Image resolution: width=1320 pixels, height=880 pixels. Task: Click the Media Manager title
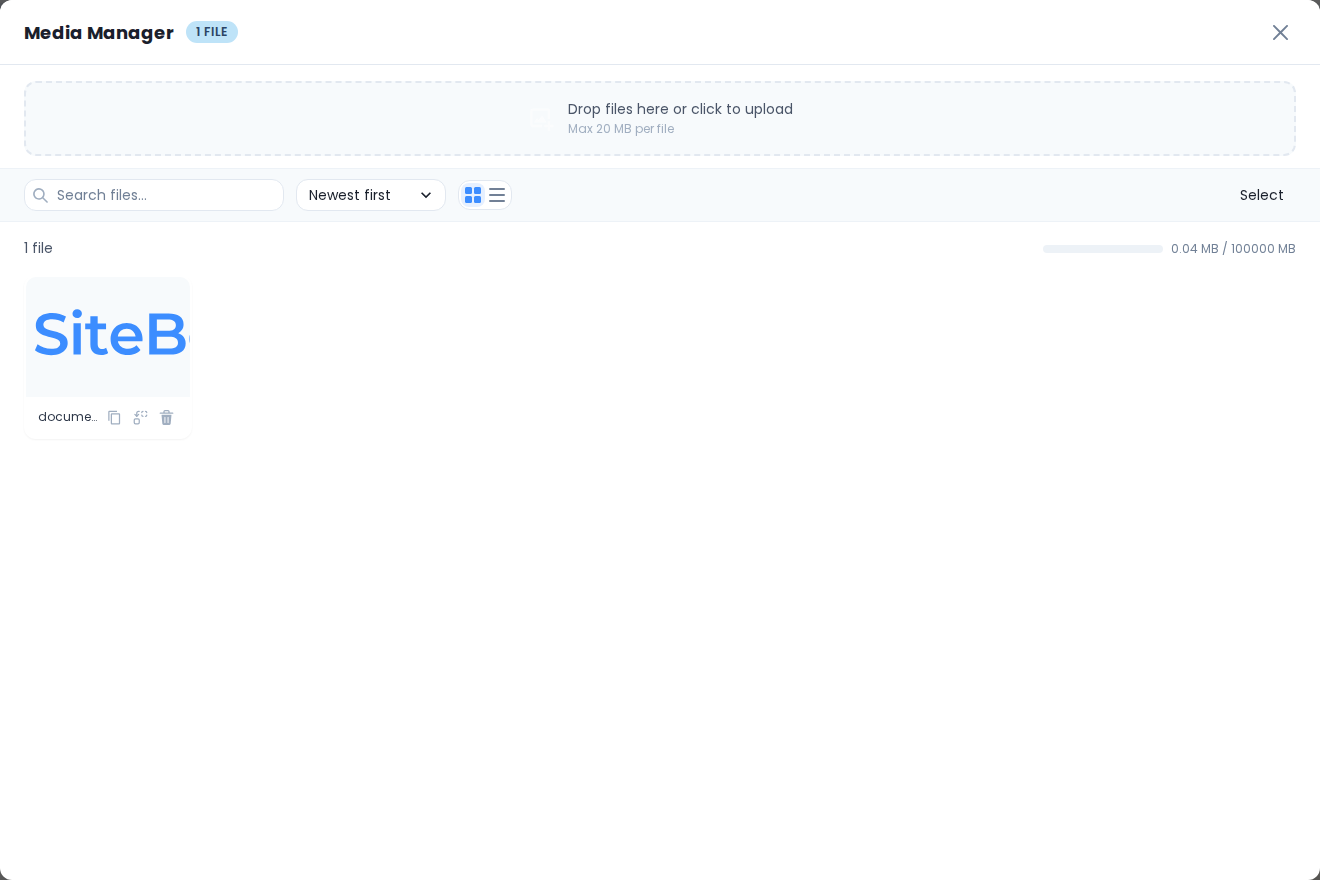tap(99, 32)
